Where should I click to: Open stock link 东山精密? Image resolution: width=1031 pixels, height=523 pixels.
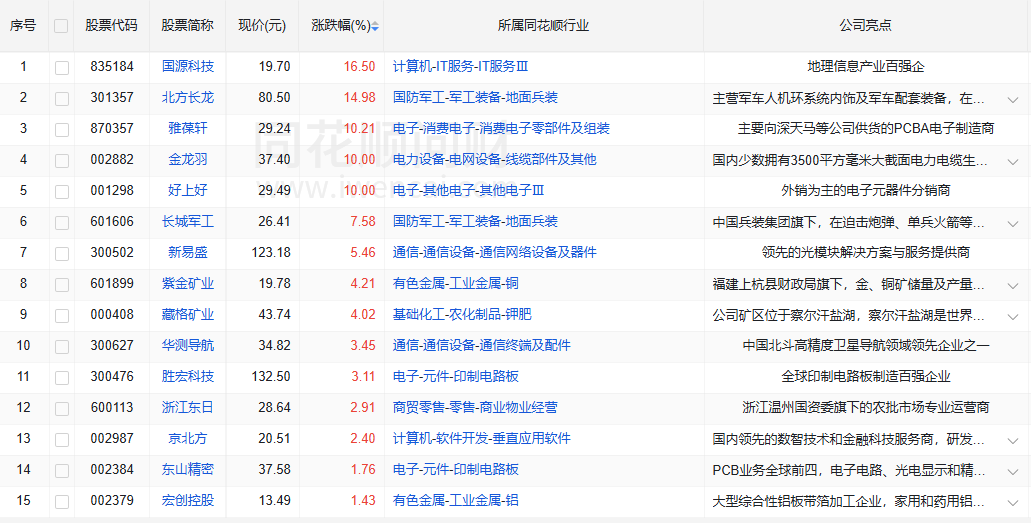188,469
